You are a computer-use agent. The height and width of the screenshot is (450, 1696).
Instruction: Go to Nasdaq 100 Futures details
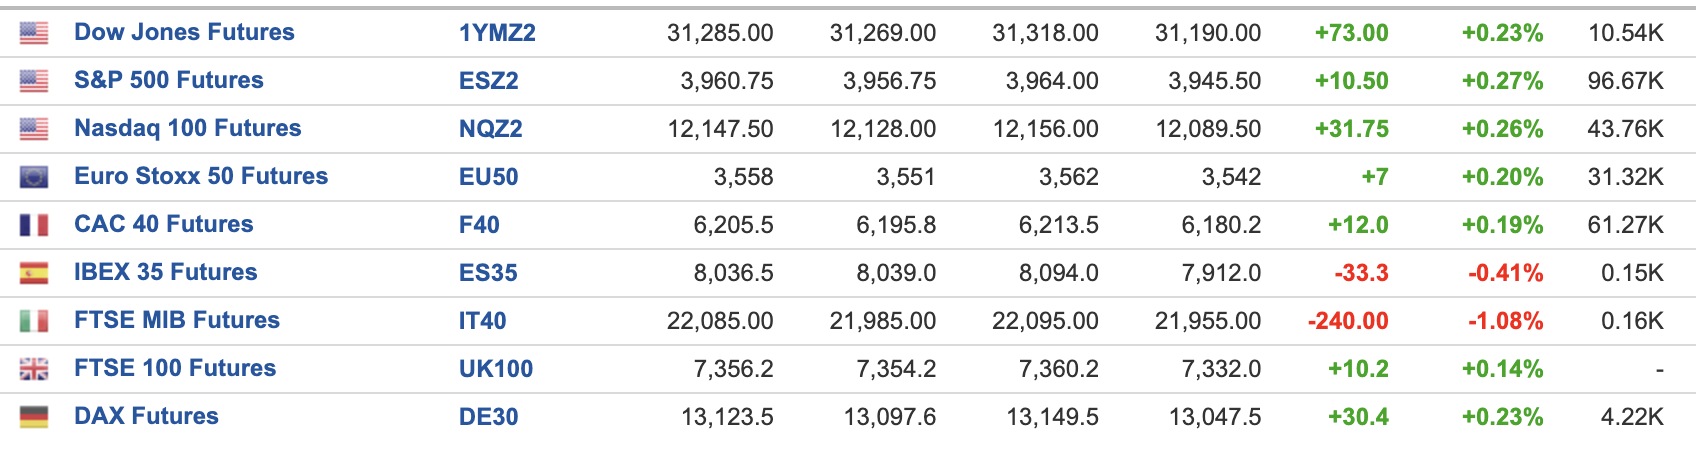pyautogui.click(x=188, y=128)
